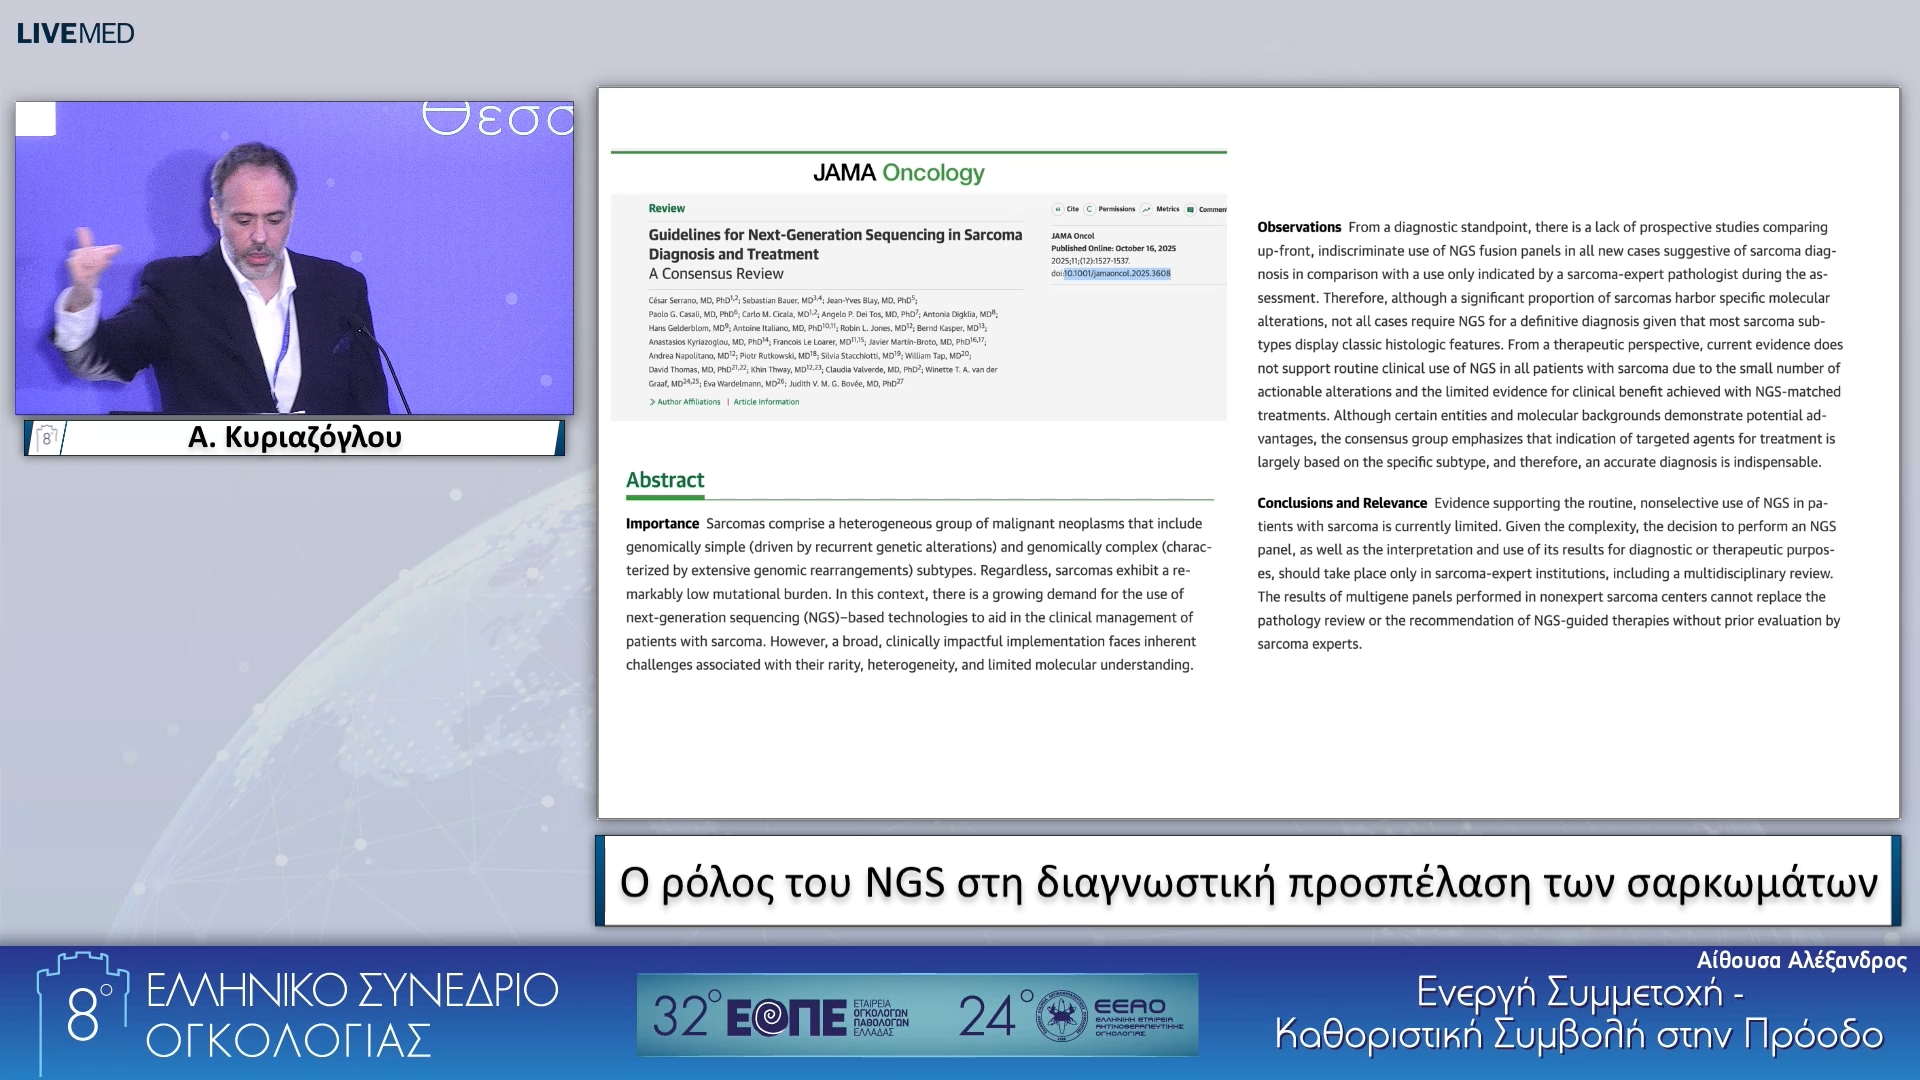The width and height of the screenshot is (1920, 1080).
Task: Click the Metrics trend-line icon
Action: pos(1146,209)
